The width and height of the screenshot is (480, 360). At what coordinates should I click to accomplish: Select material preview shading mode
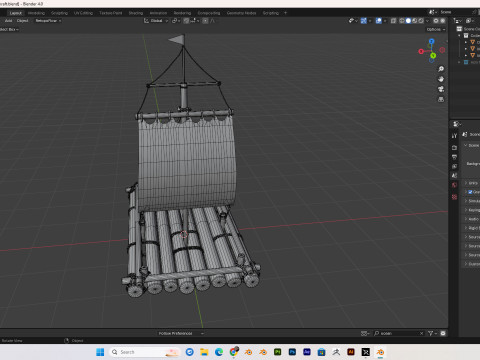[414, 21]
